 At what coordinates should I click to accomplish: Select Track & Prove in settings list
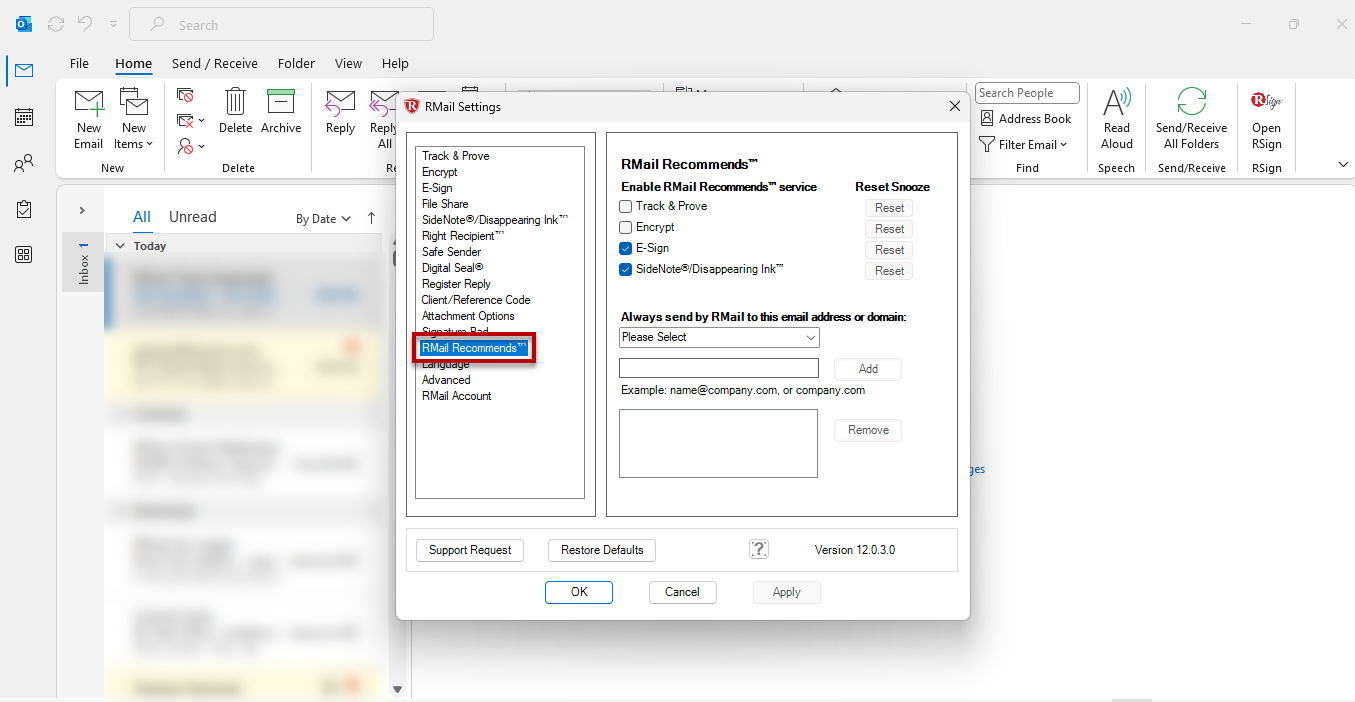click(455, 156)
